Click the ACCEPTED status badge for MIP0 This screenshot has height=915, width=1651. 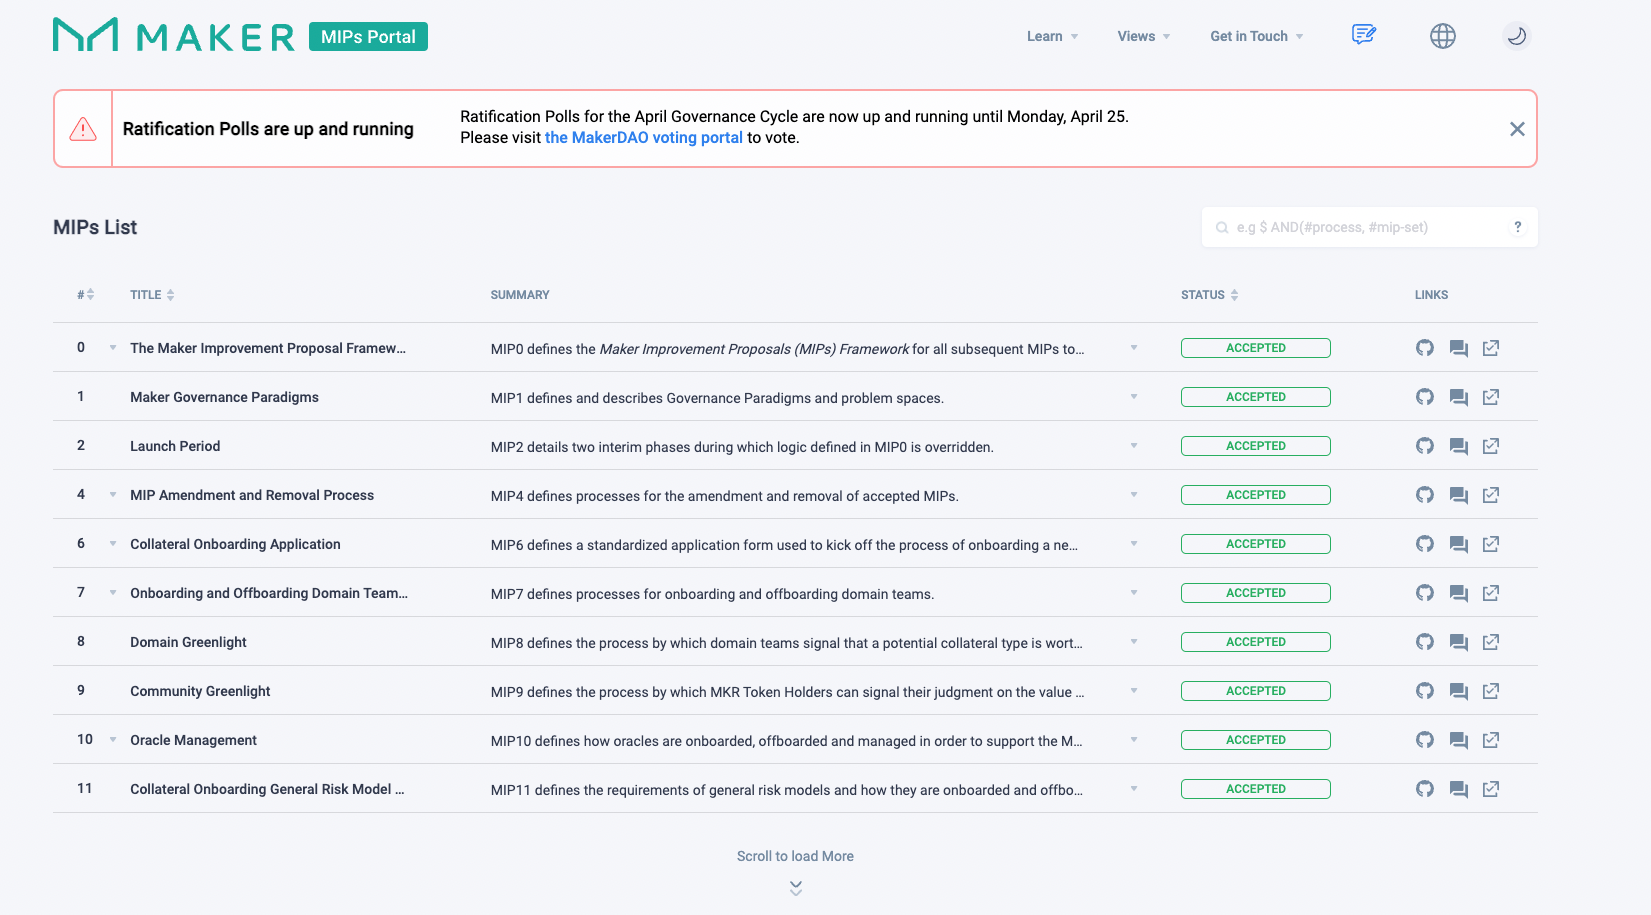click(x=1256, y=348)
